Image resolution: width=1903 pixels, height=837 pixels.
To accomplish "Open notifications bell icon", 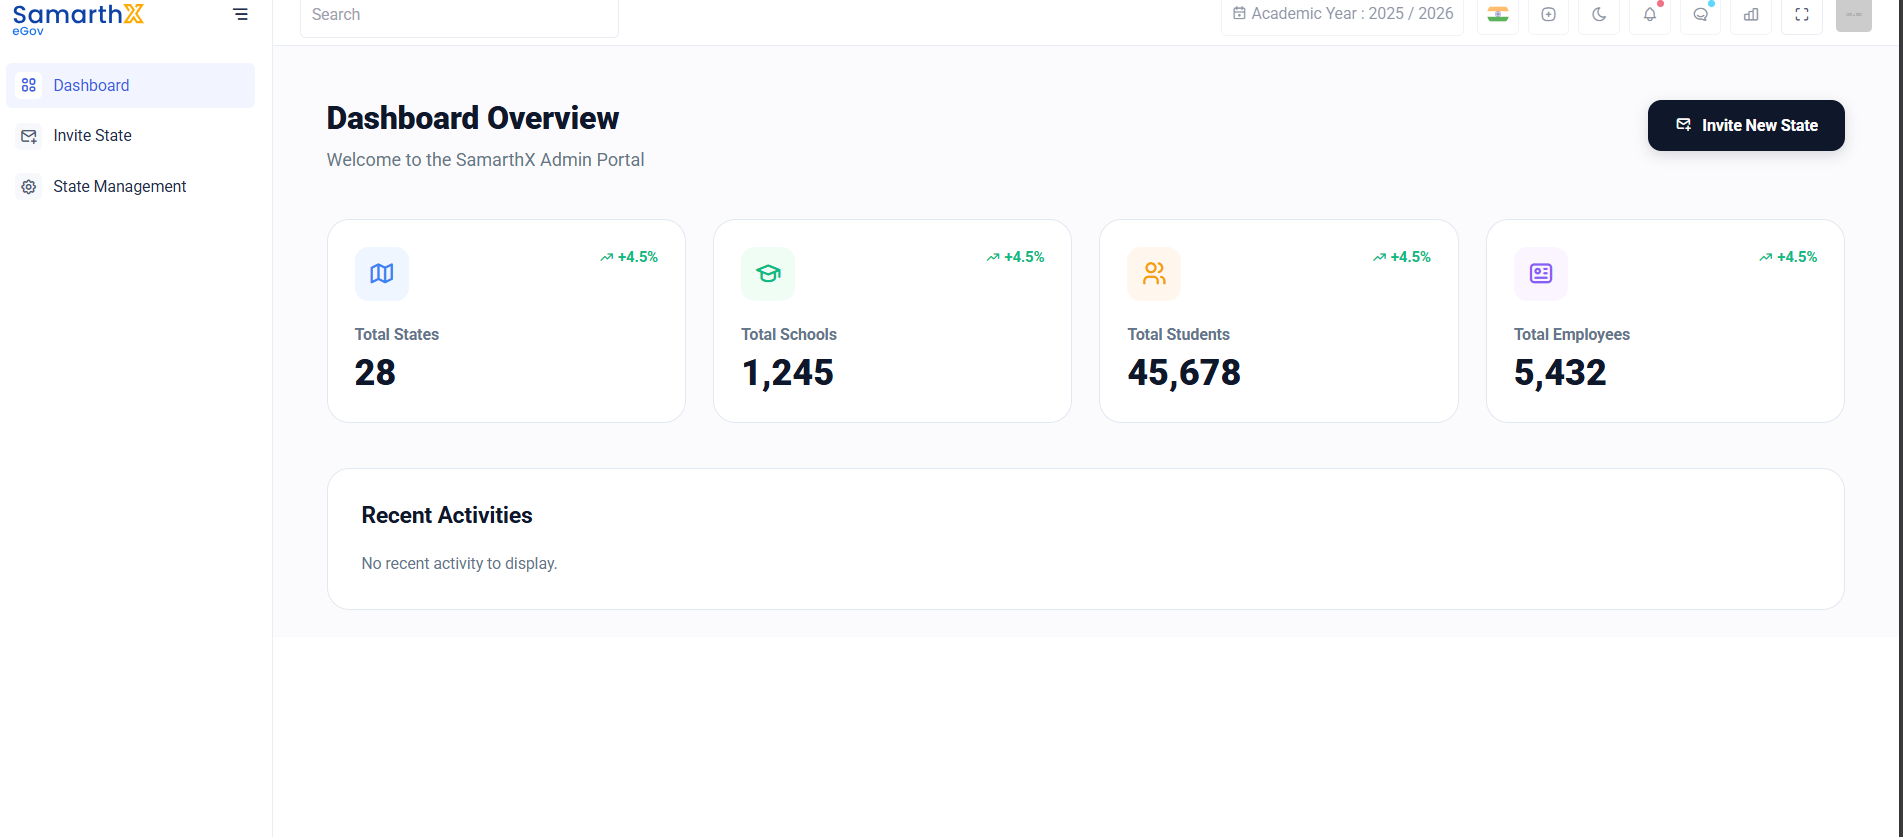I will click(x=1650, y=14).
